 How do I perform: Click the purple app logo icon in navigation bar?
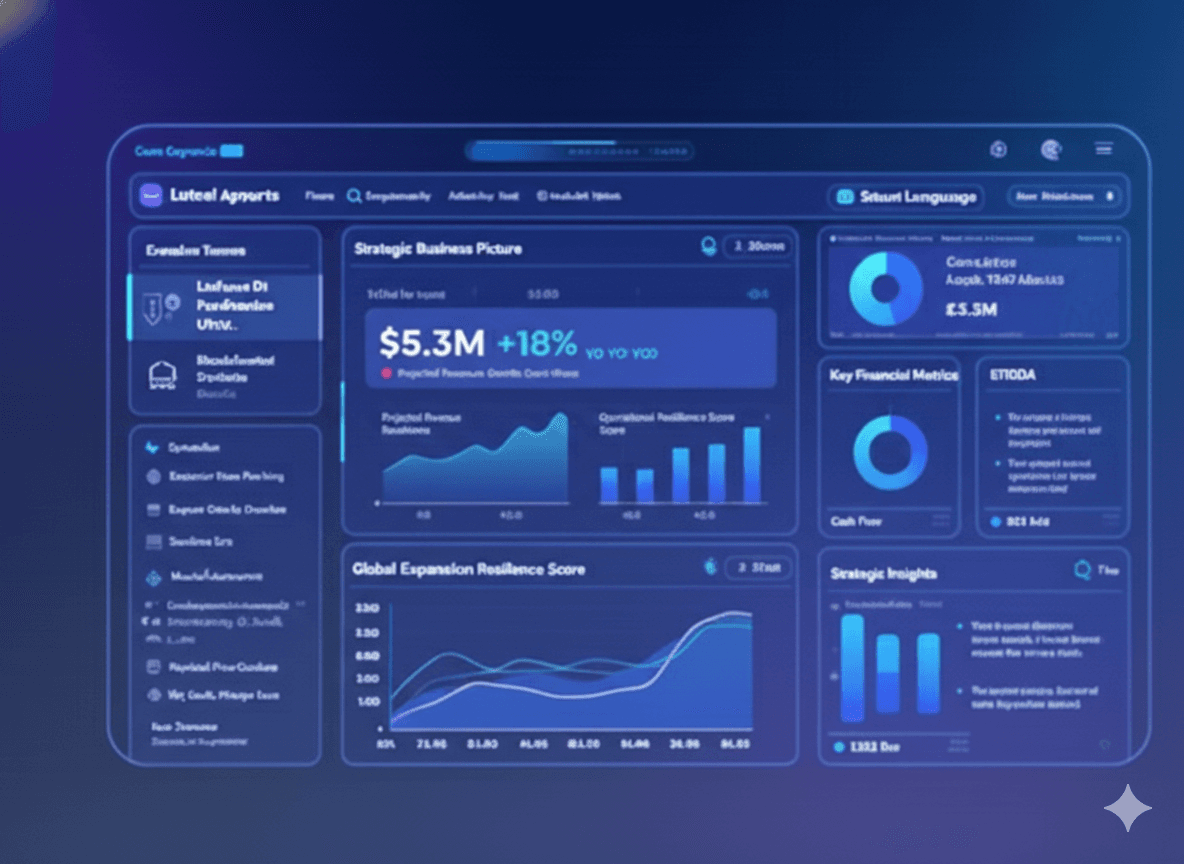[151, 196]
